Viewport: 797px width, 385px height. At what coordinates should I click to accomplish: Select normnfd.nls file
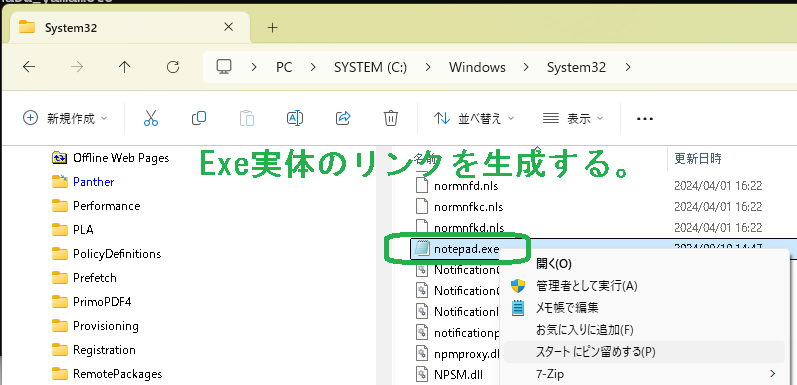coord(466,186)
